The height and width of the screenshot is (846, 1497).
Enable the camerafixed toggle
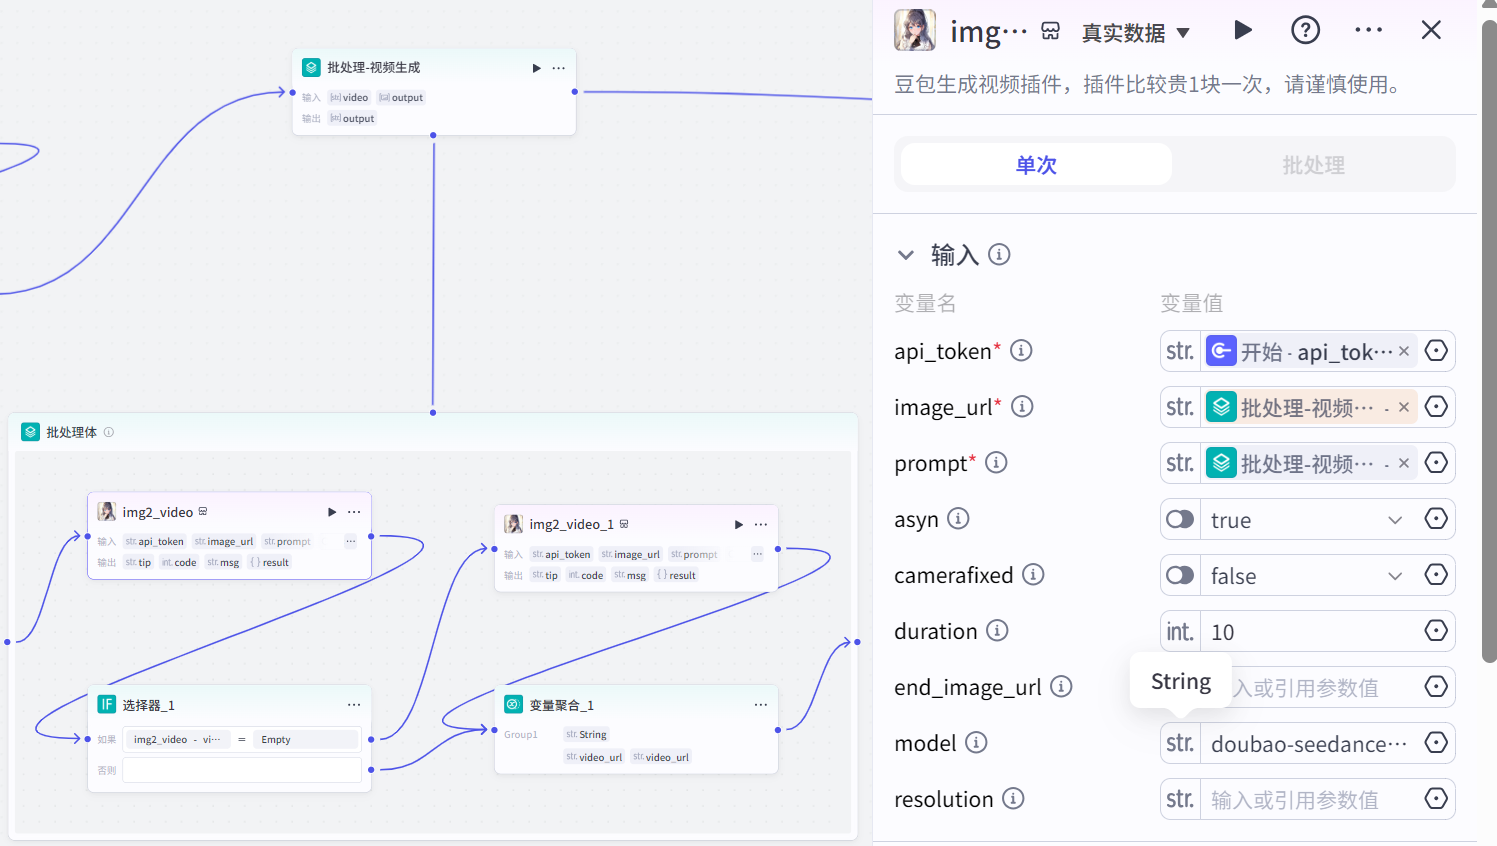[1179, 575]
